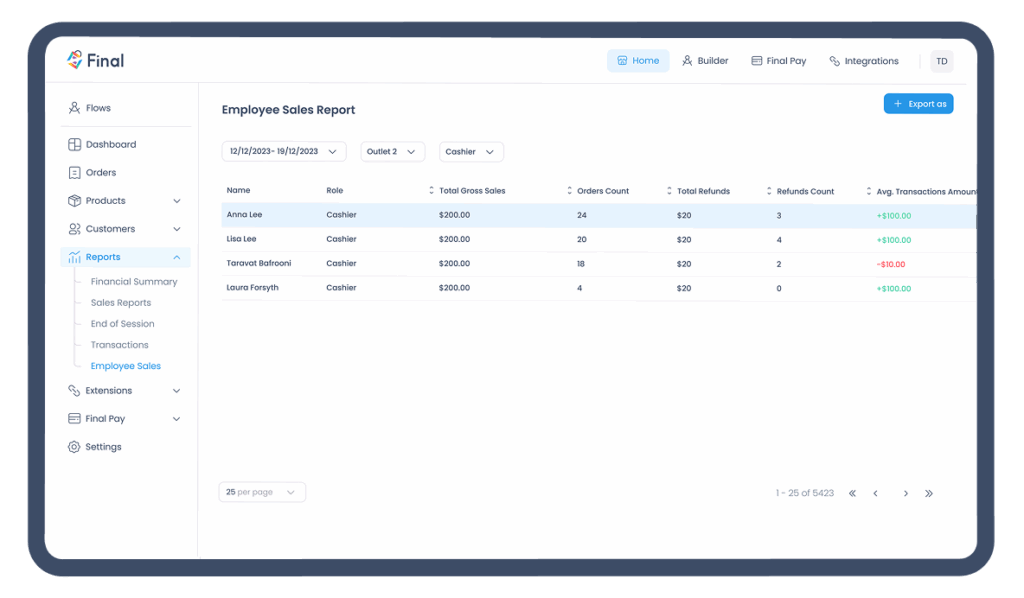Switch to the Home tab
The width and height of the screenshot is (1024, 598).
pyautogui.click(x=638, y=61)
